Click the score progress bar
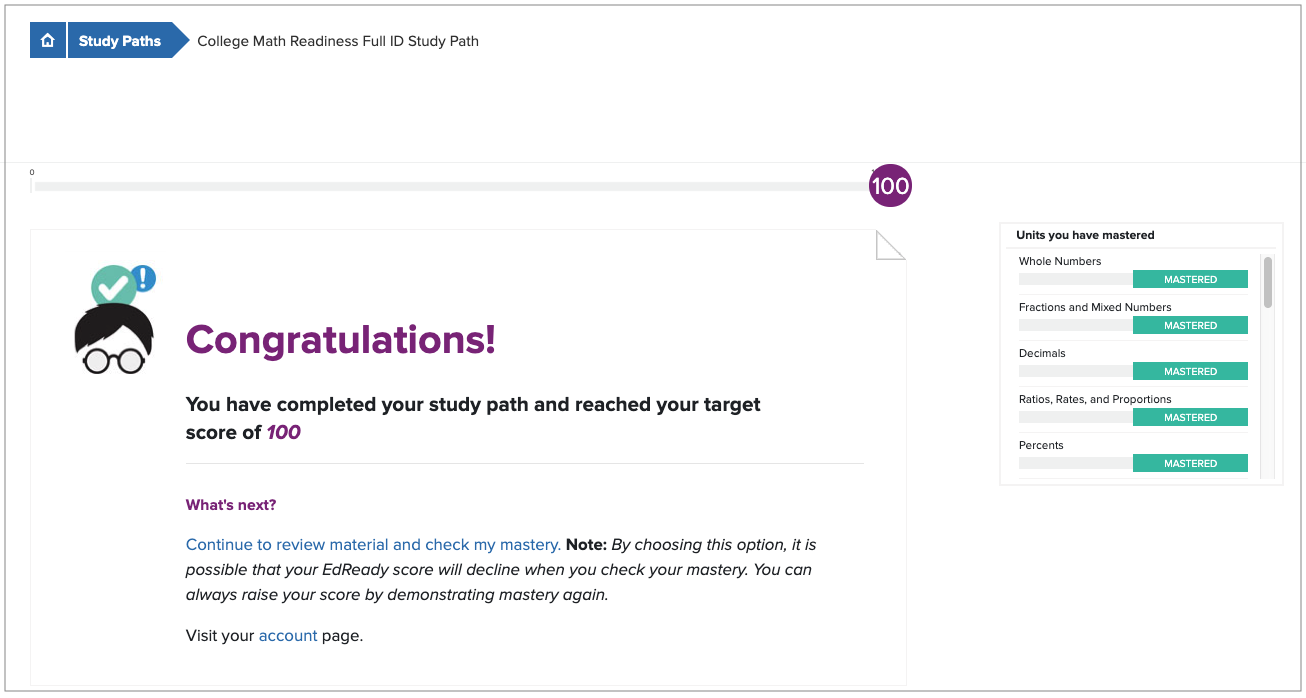 click(452, 187)
